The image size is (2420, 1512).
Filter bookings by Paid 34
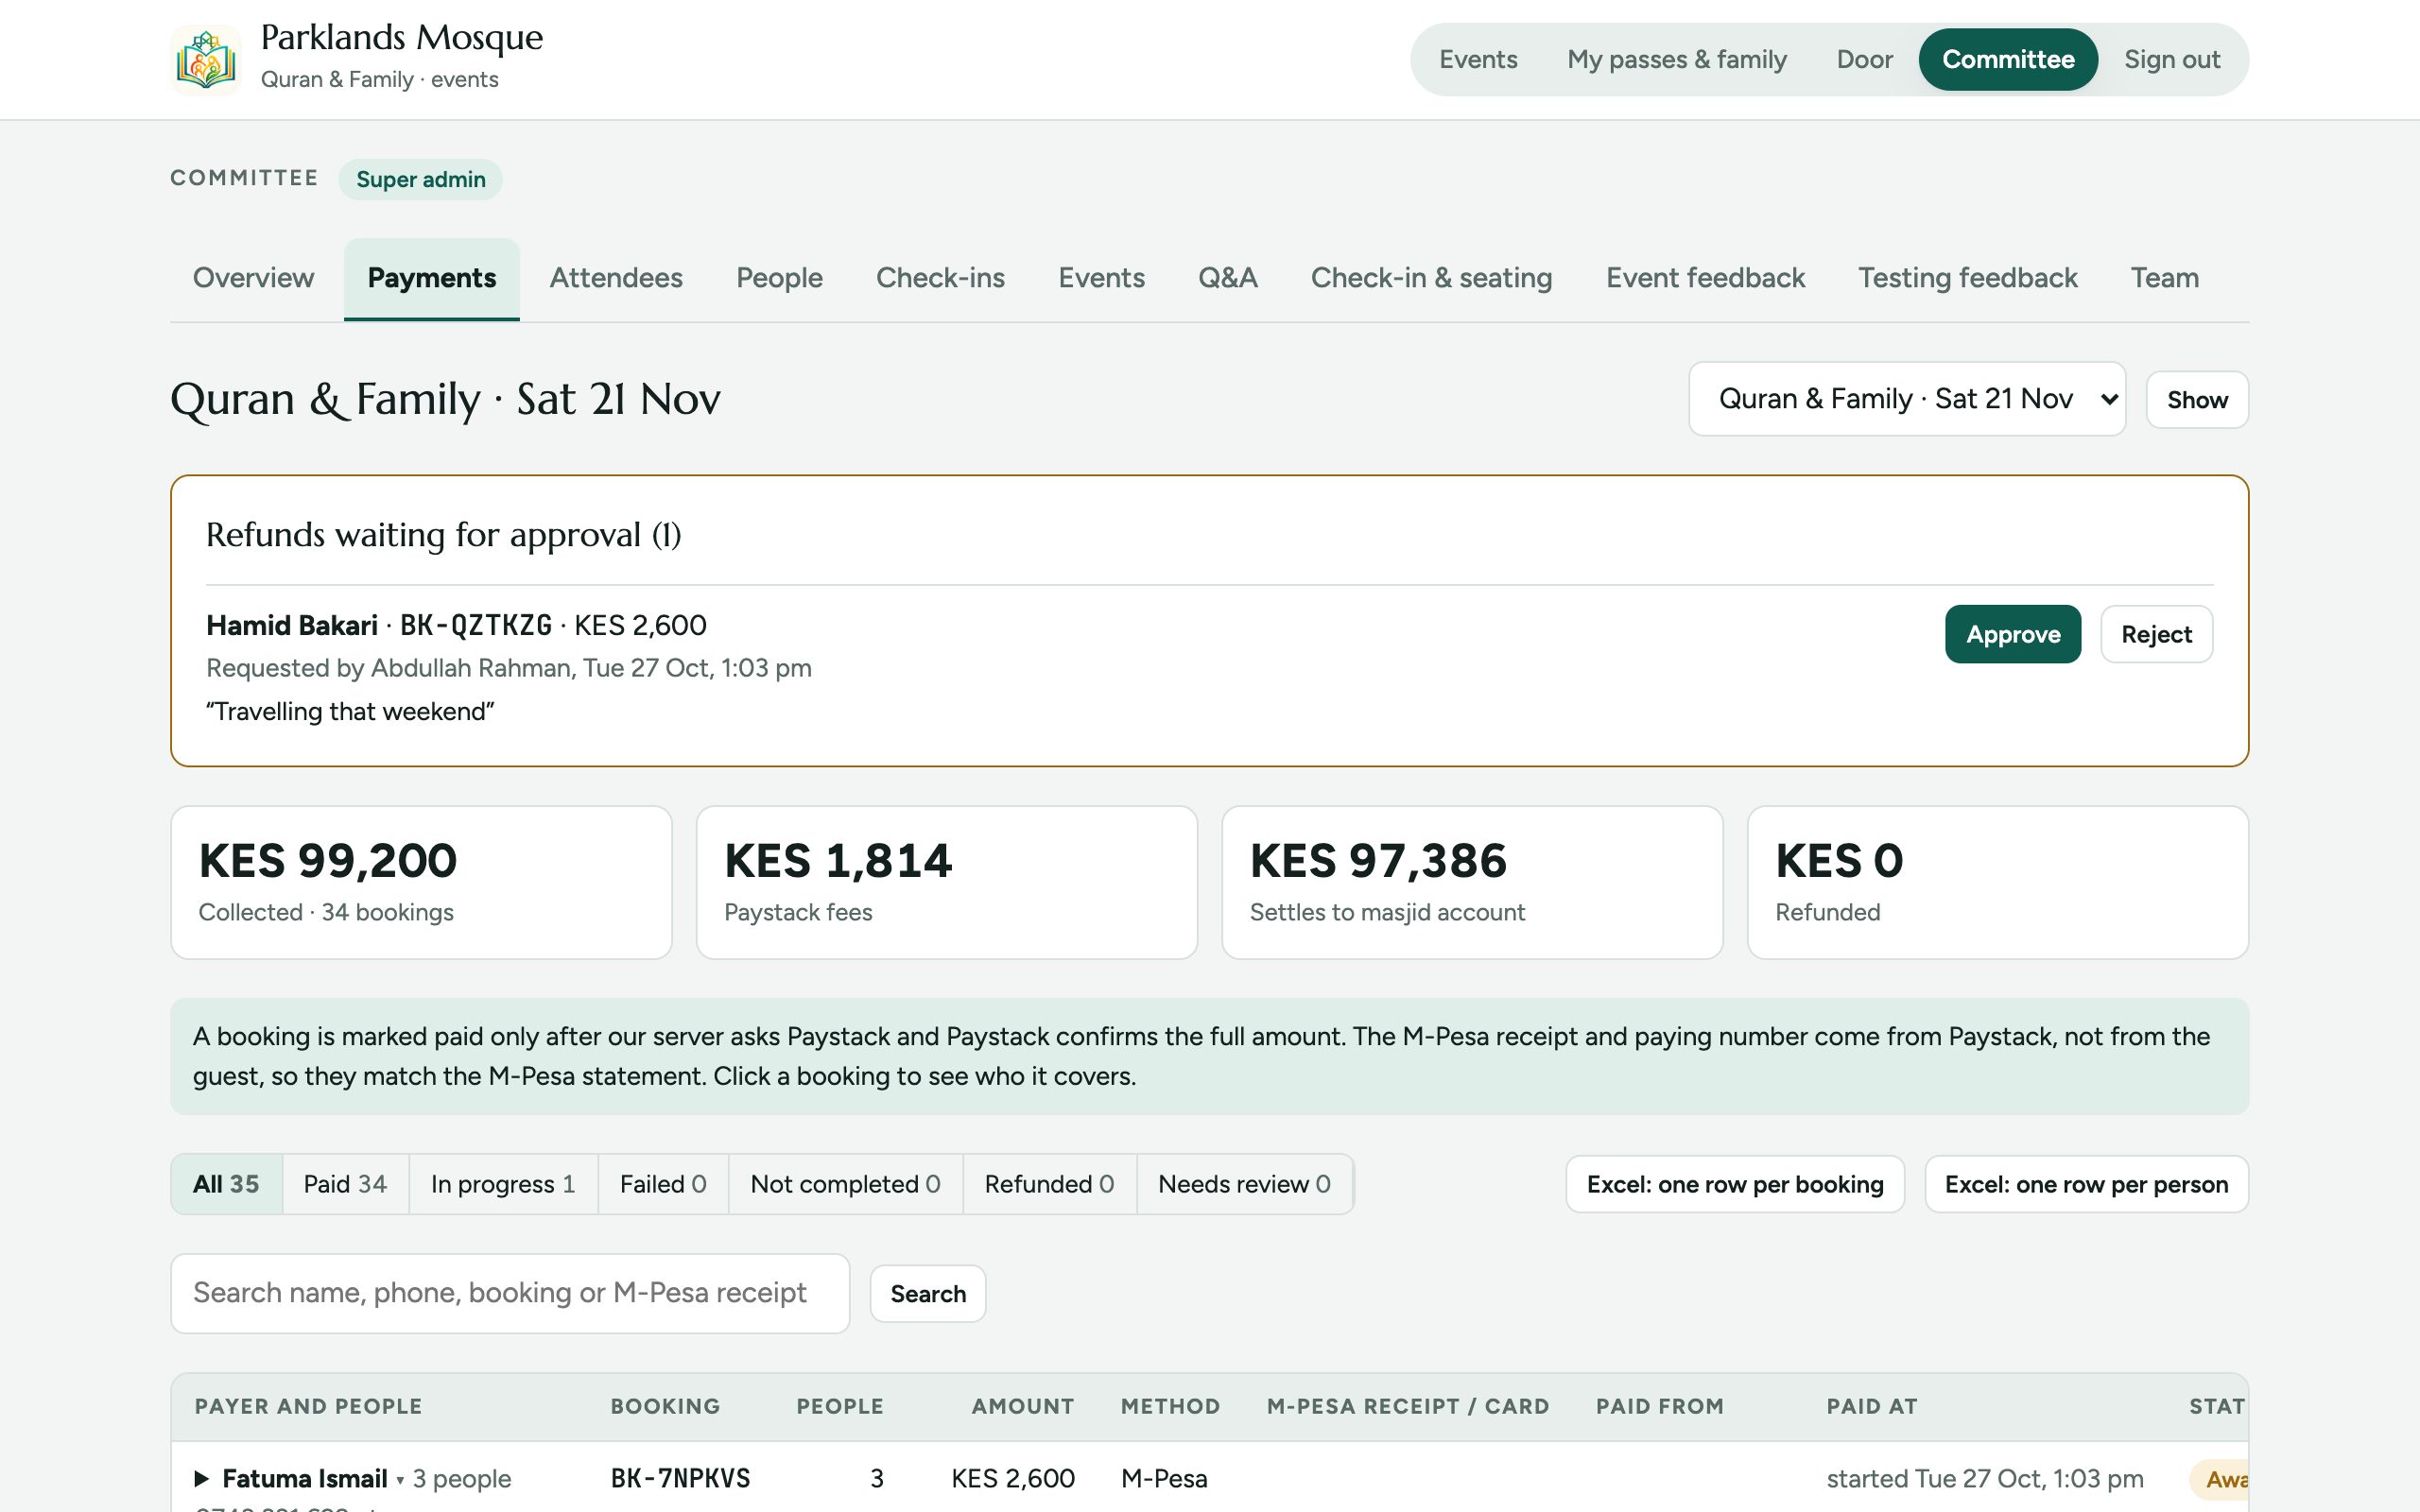click(x=345, y=1184)
